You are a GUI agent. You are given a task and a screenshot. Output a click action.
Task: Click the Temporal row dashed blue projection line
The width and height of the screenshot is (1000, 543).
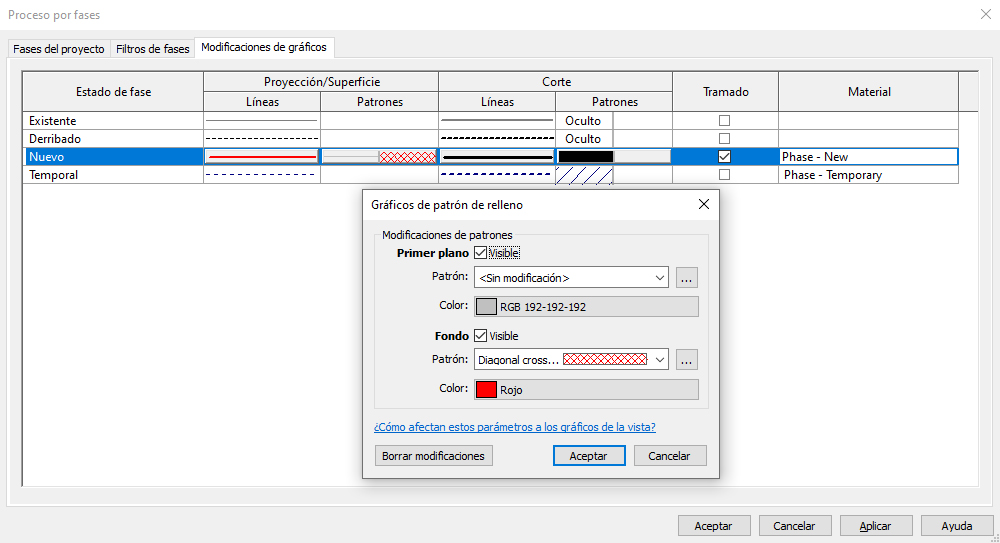(262, 175)
